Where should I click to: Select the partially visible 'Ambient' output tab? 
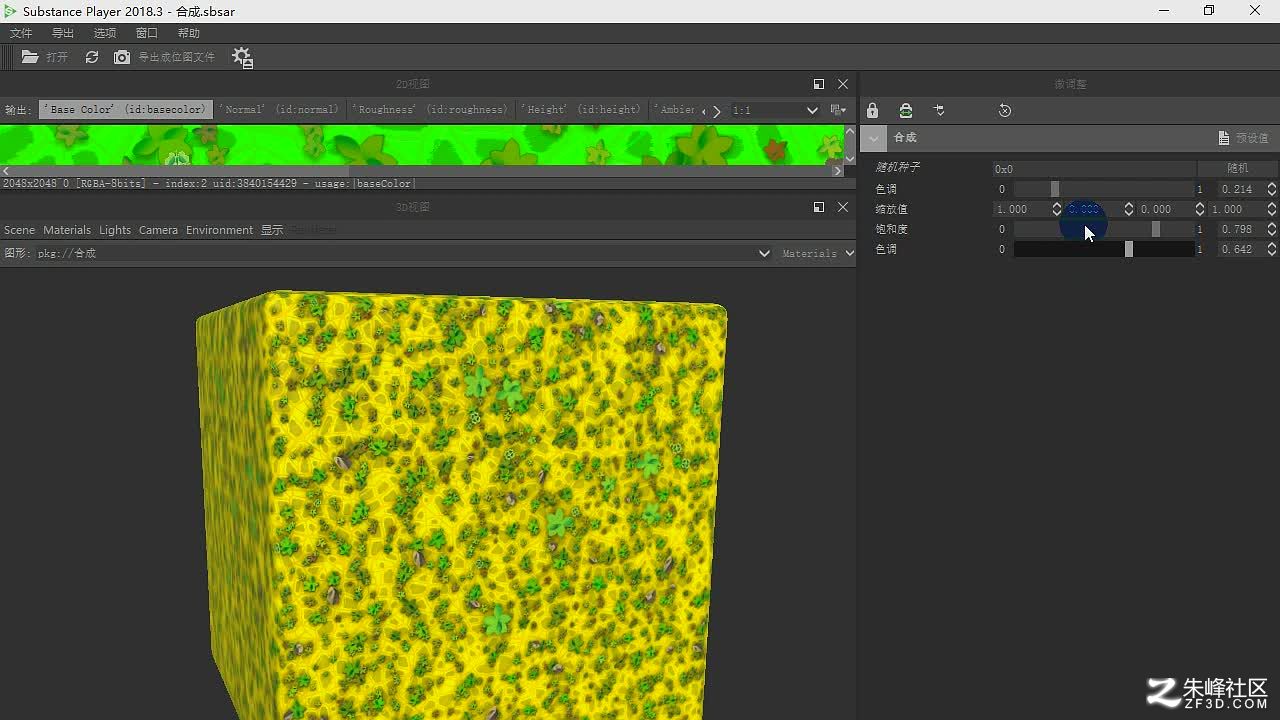pos(674,110)
